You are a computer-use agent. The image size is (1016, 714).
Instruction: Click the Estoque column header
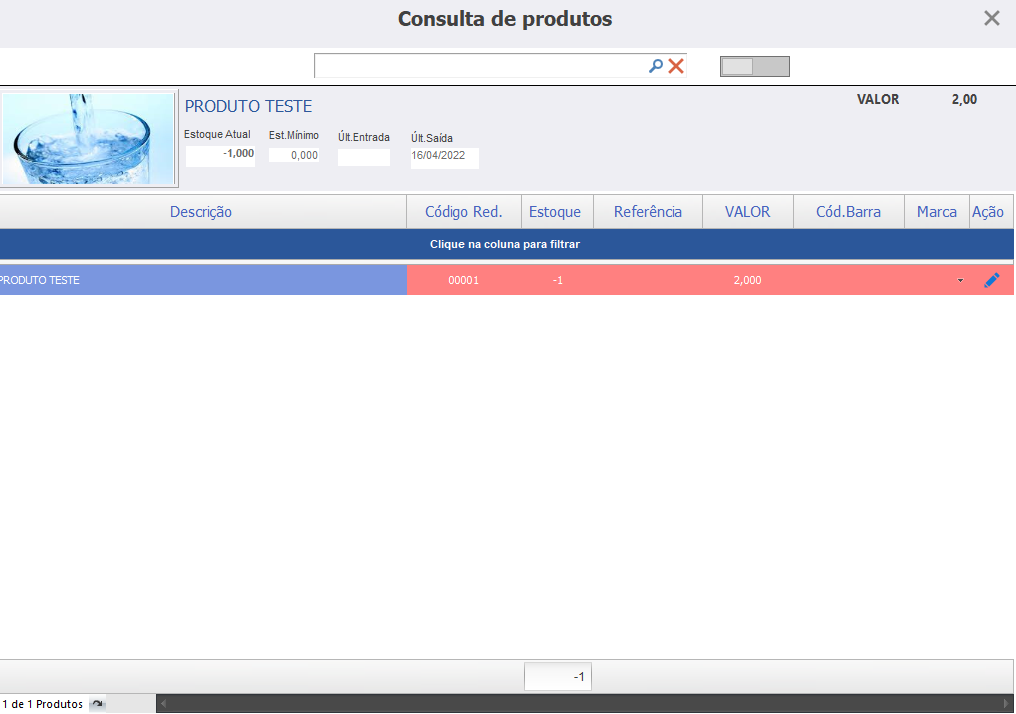pyautogui.click(x=557, y=212)
